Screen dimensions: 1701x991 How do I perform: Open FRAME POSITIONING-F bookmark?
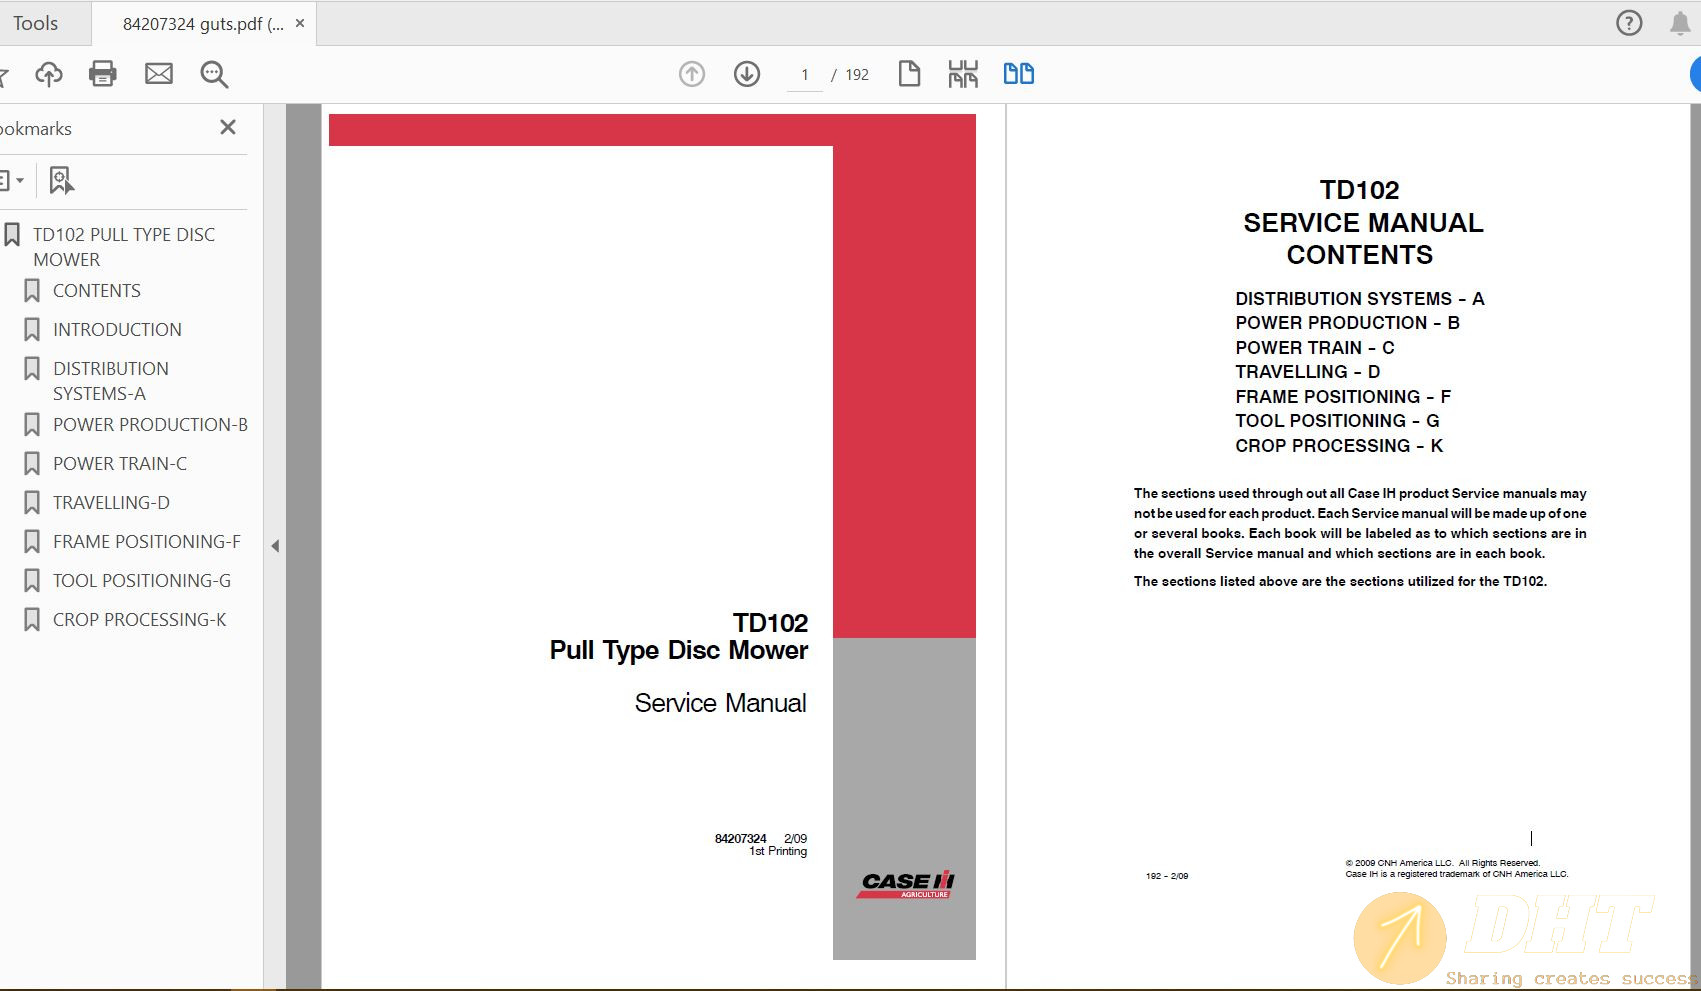[147, 542]
